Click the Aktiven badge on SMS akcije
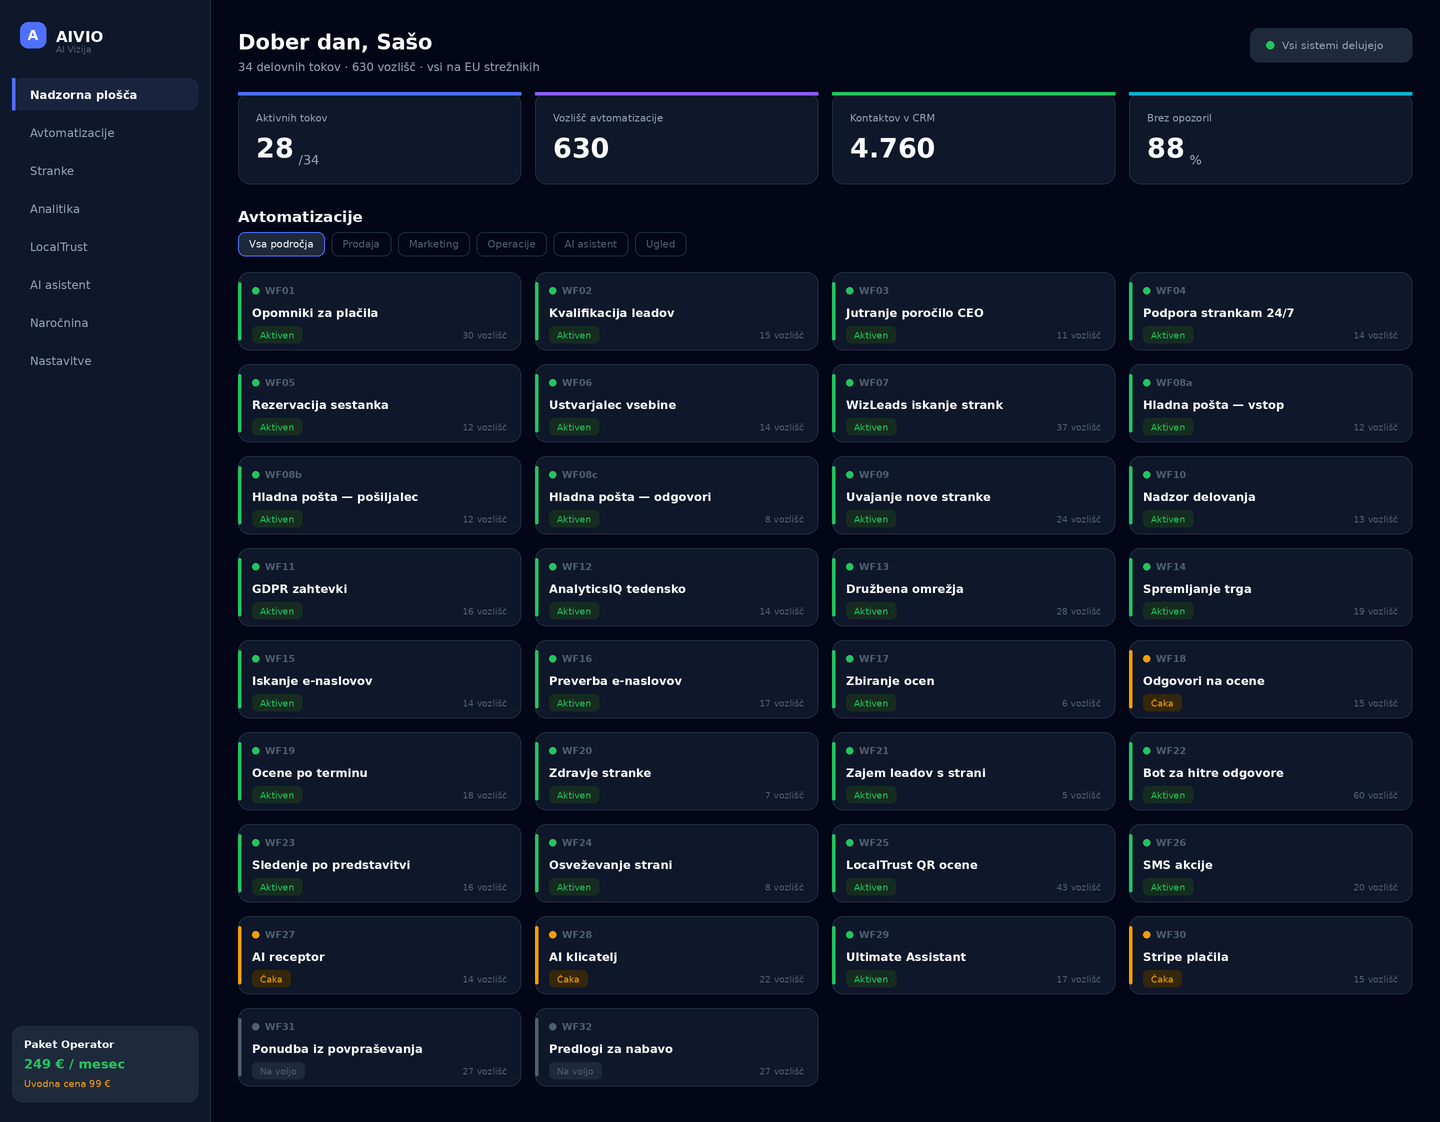This screenshot has width=1440, height=1122. point(1168,887)
